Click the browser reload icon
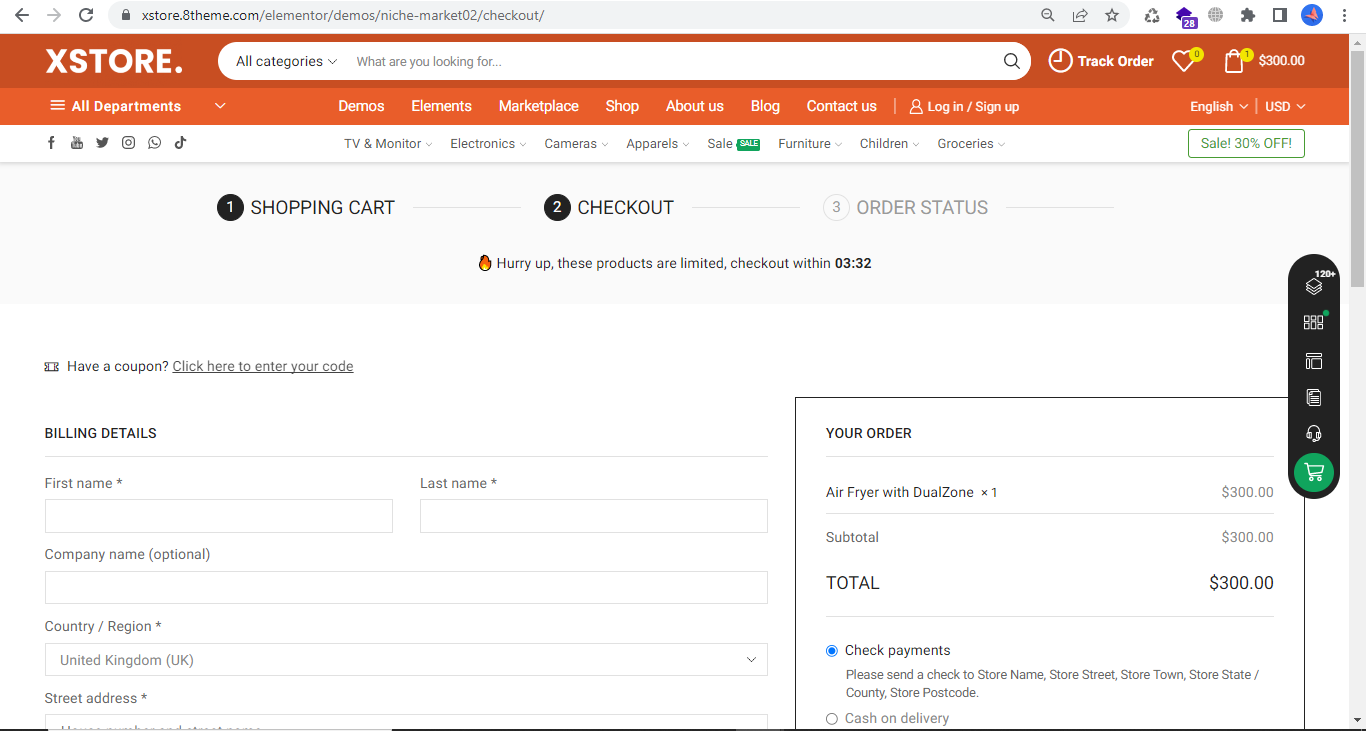 (86, 15)
